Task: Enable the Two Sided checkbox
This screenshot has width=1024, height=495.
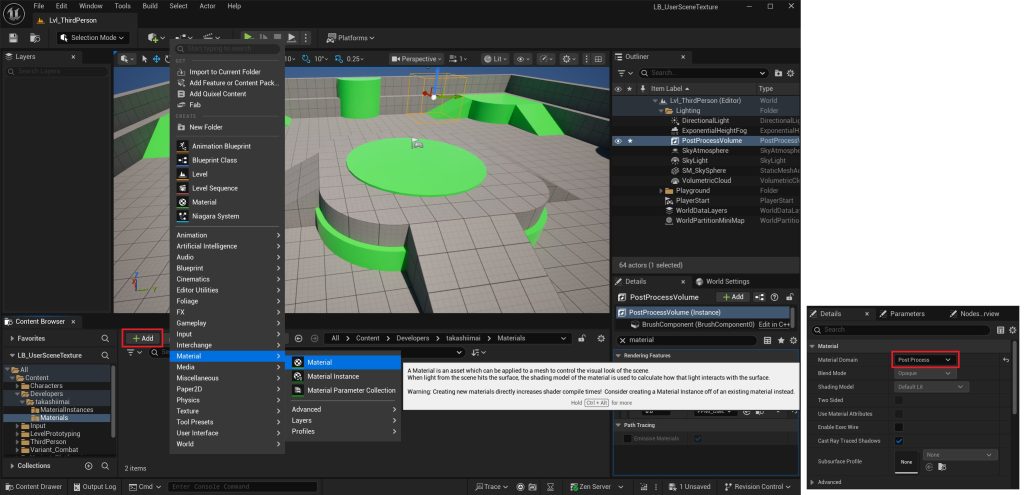Action: (x=899, y=400)
